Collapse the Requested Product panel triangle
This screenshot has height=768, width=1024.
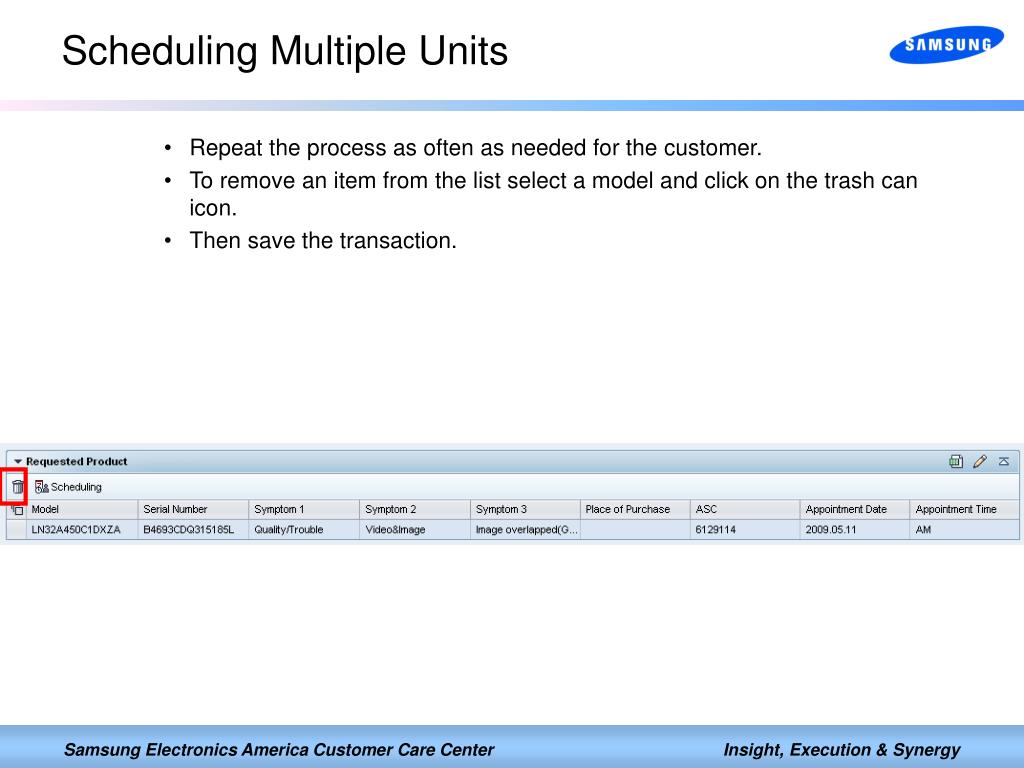pyautogui.click(x=18, y=462)
